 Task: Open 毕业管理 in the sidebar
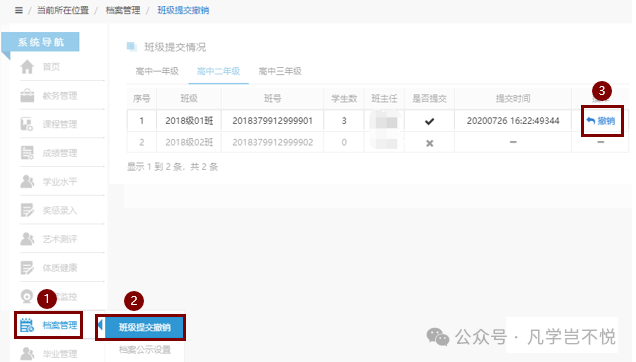(60, 354)
